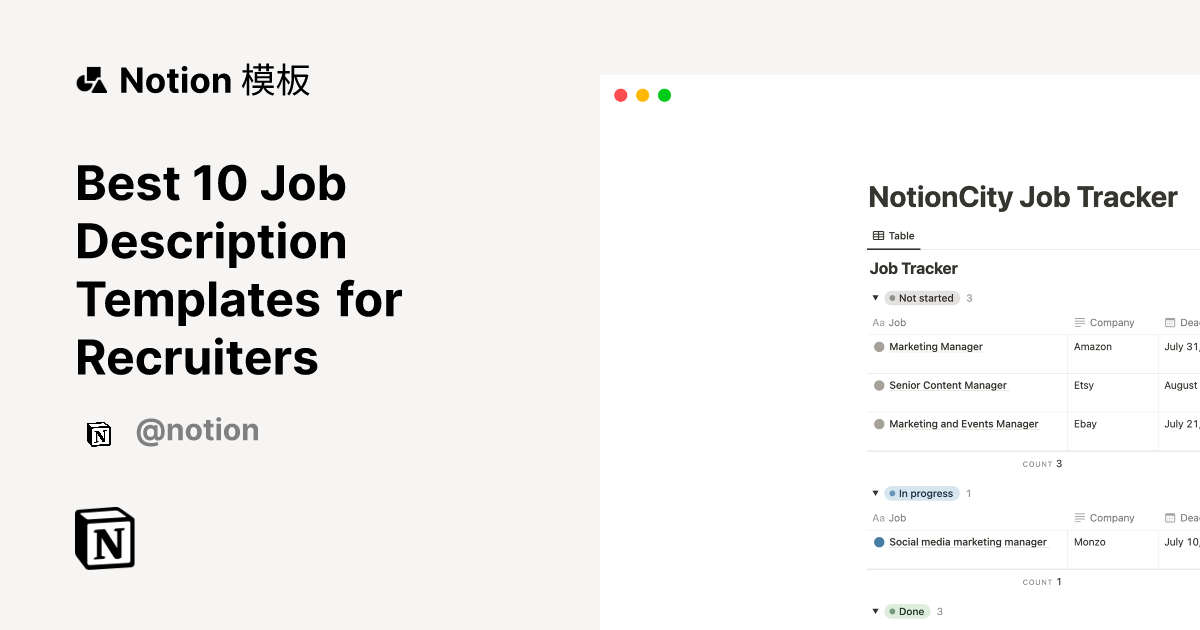Click the large black Notion N logo
The width and height of the screenshot is (1200, 630).
104,538
